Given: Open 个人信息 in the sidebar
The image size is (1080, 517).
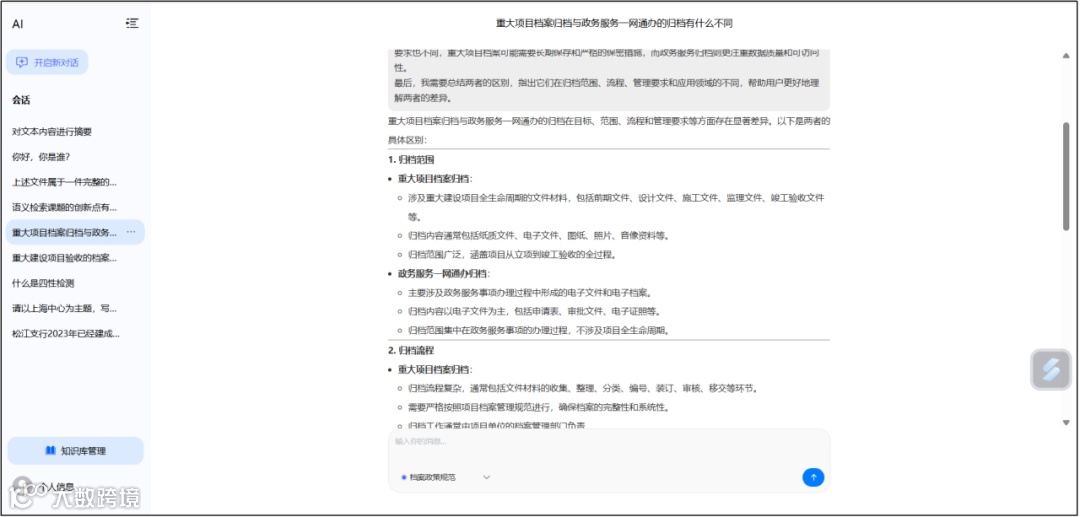Looking at the screenshot, I should coord(55,487).
